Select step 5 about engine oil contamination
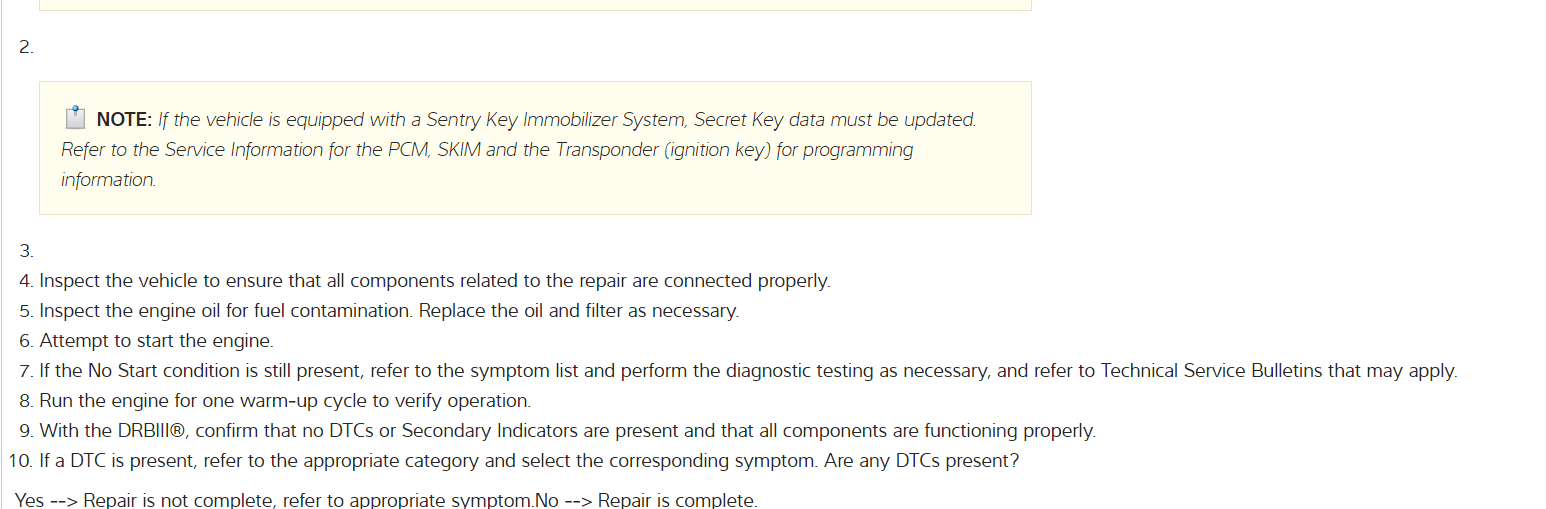1546x509 pixels. pos(389,311)
